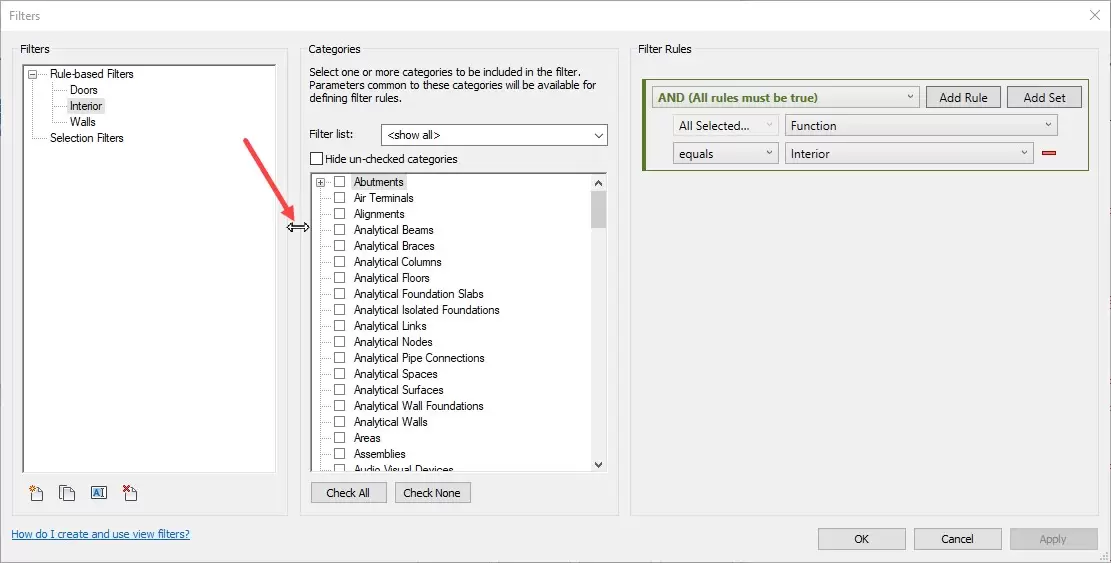Click the categories list scroll-up arrow
This screenshot has height=563, width=1111.
pyautogui.click(x=599, y=183)
